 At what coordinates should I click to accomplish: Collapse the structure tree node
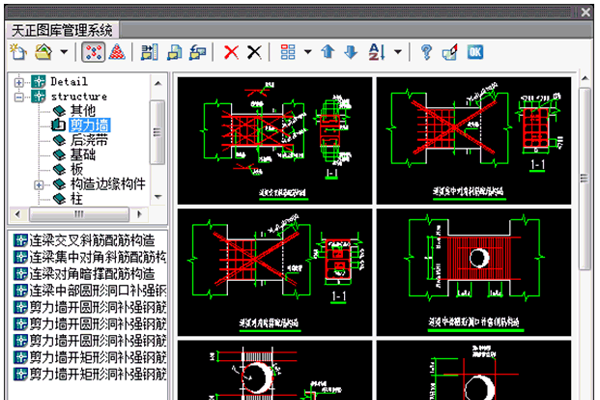click(x=18, y=97)
